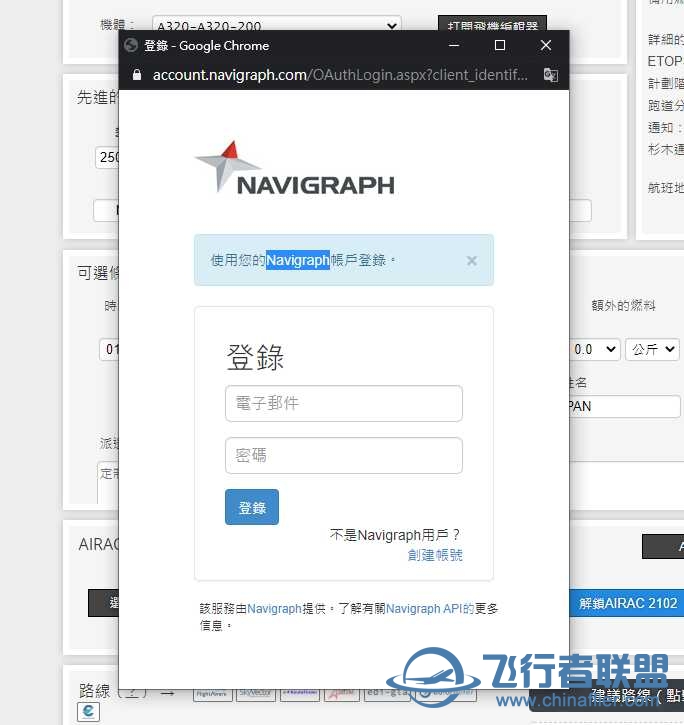Click the URL in the popup address bar

[x=340, y=74]
